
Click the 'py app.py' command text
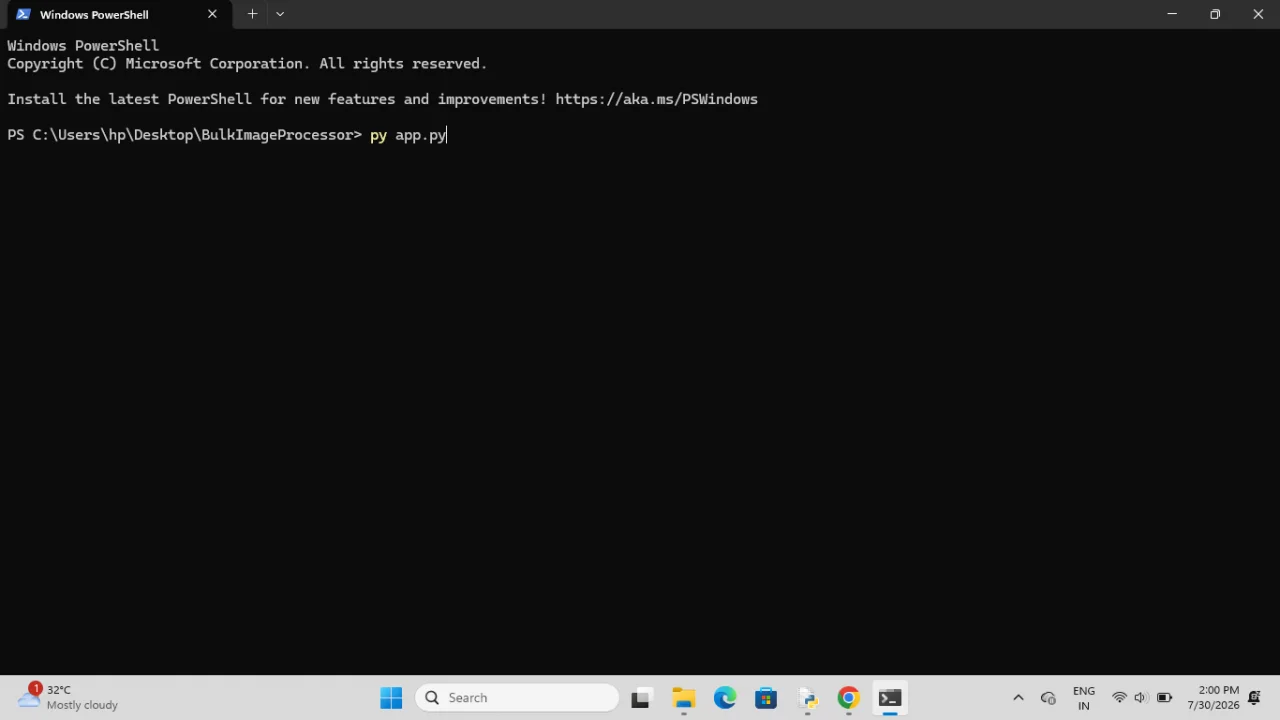click(x=408, y=135)
